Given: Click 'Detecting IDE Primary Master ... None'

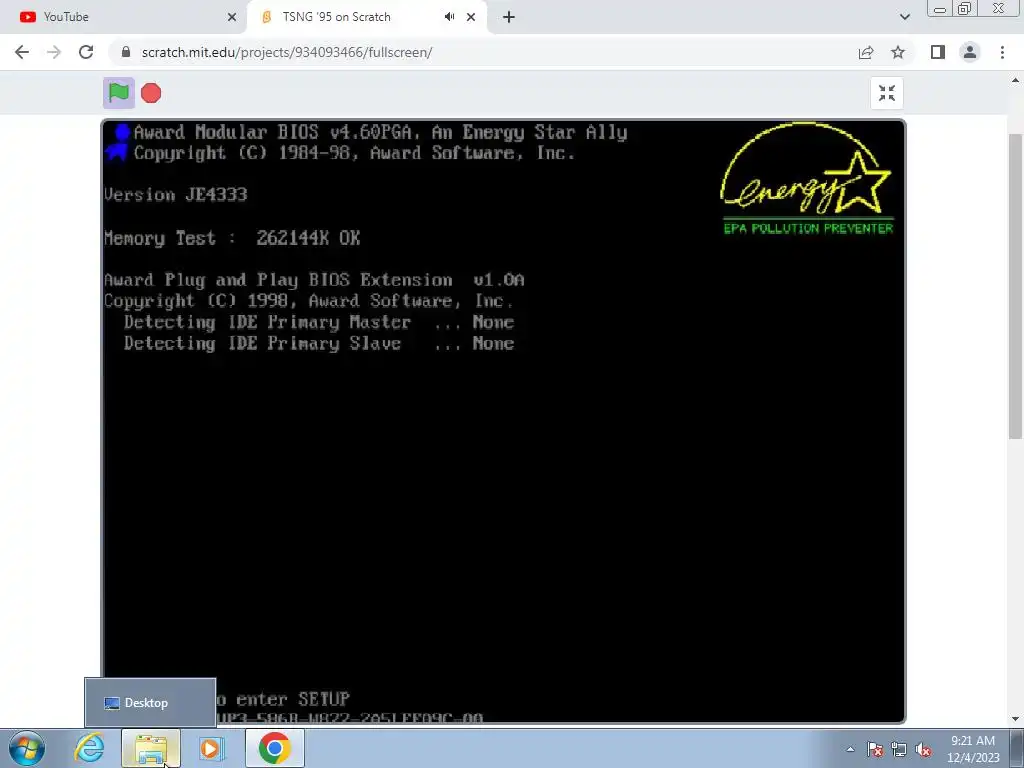Looking at the screenshot, I should pyautogui.click(x=319, y=323).
